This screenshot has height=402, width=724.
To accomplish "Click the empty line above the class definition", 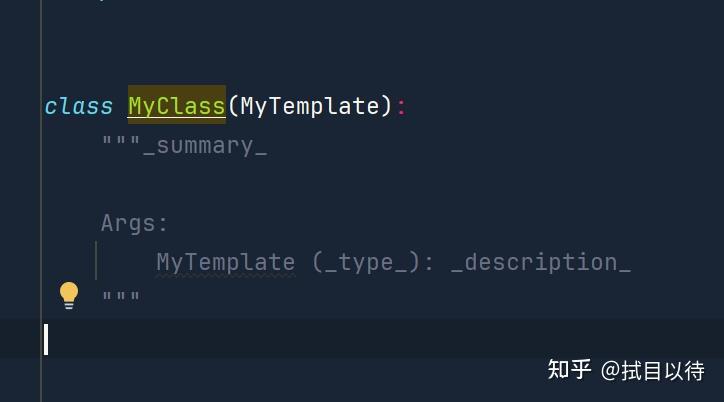I will 300,60.
